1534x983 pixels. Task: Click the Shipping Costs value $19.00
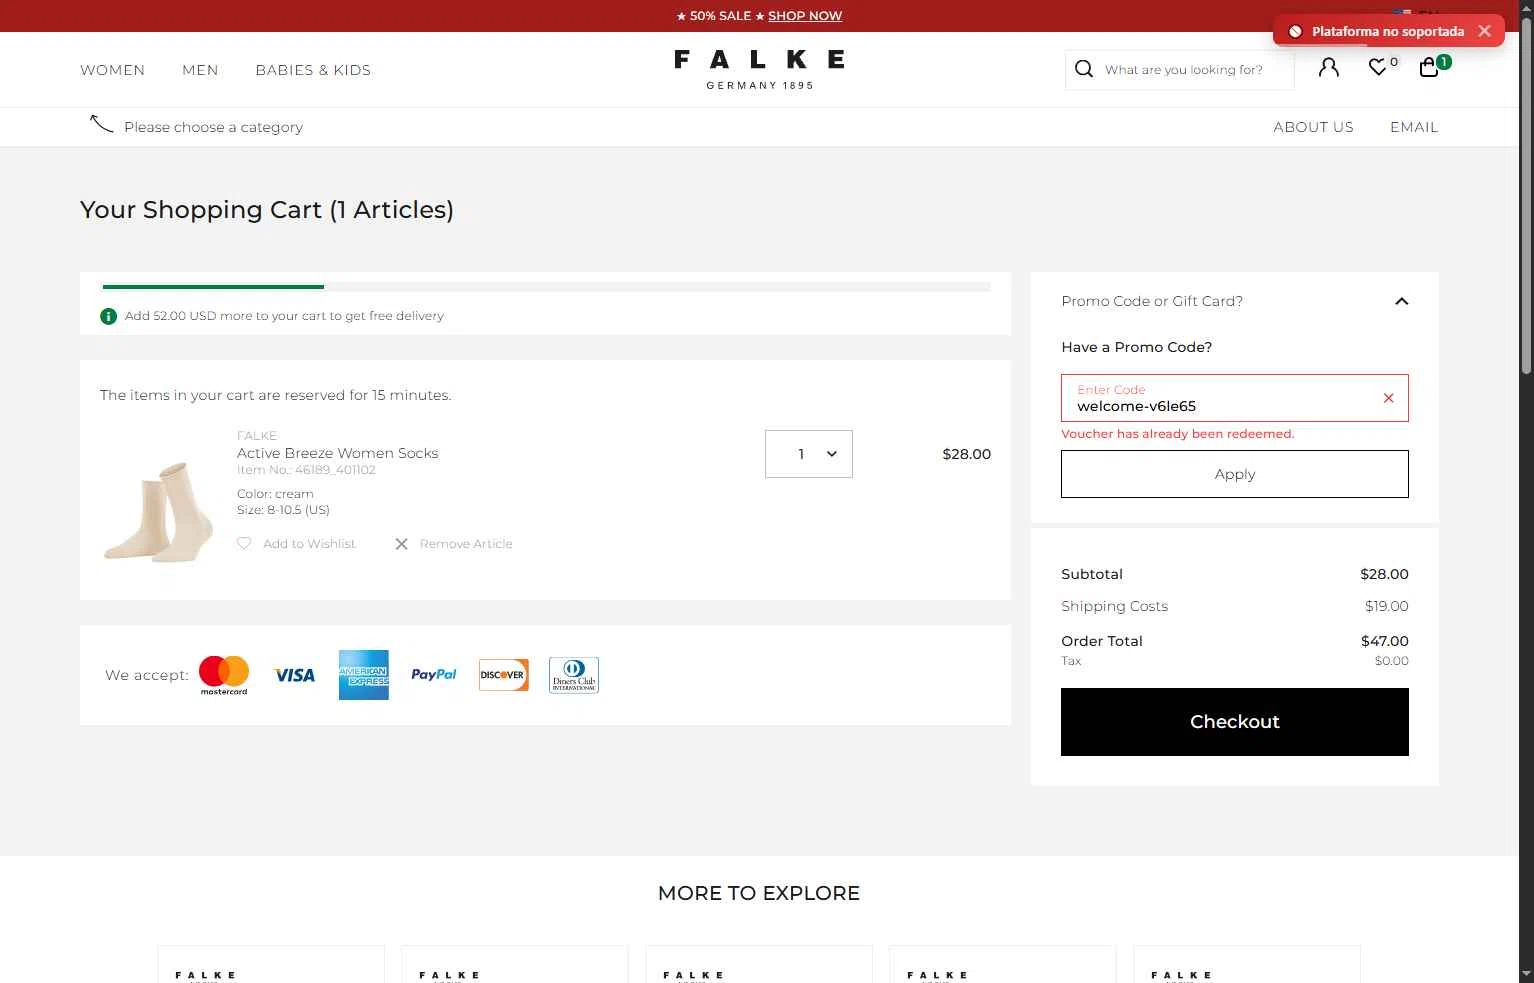point(1387,606)
